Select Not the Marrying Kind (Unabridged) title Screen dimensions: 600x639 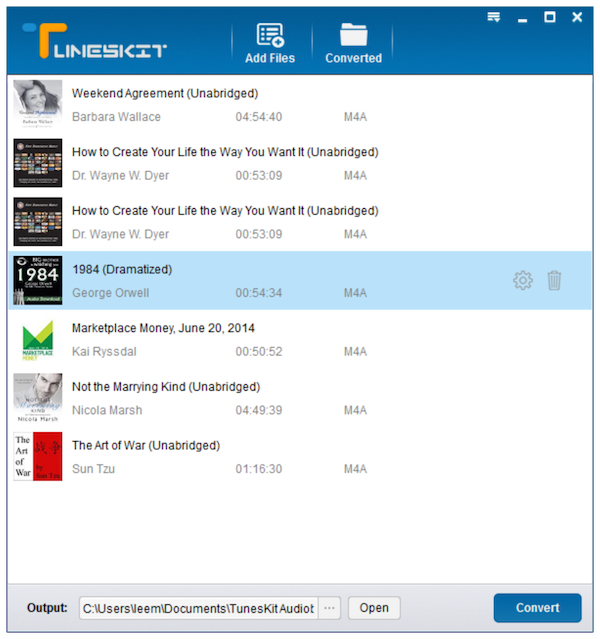[x=165, y=387]
